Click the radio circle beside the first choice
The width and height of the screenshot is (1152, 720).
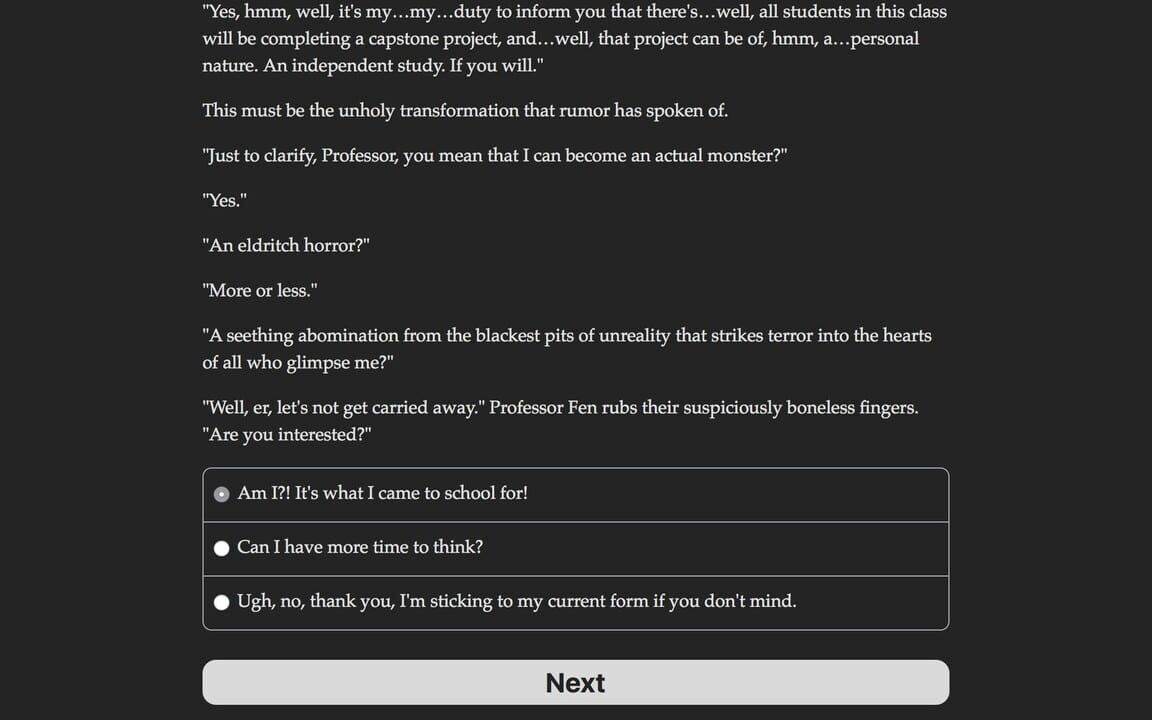click(221, 493)
